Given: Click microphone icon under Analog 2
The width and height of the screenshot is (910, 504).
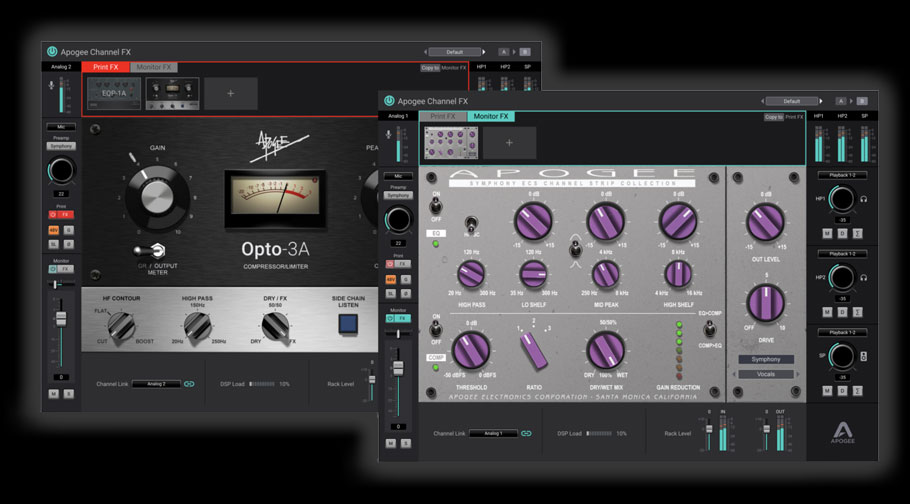Looking at the screenshot, I should coord(52,85).
